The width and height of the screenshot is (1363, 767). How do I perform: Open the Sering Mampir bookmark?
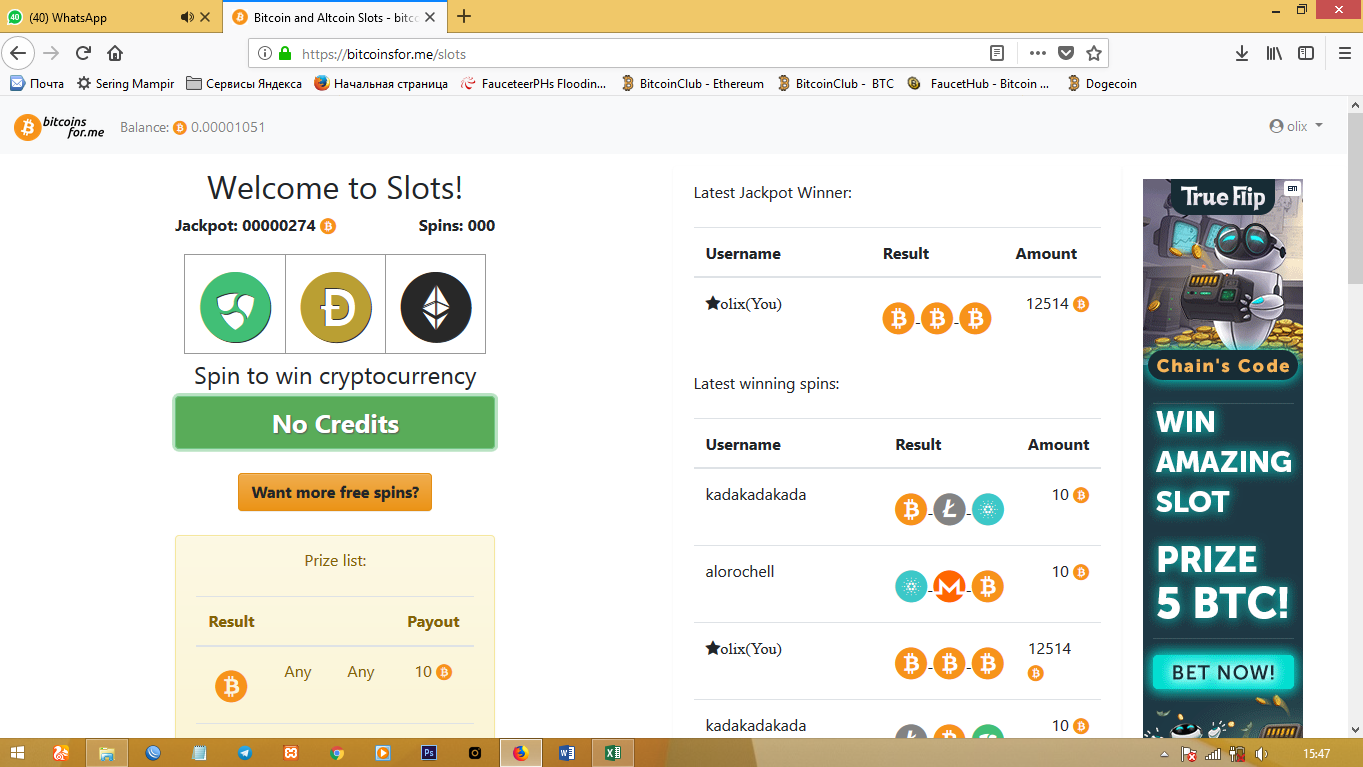[125, 84]
